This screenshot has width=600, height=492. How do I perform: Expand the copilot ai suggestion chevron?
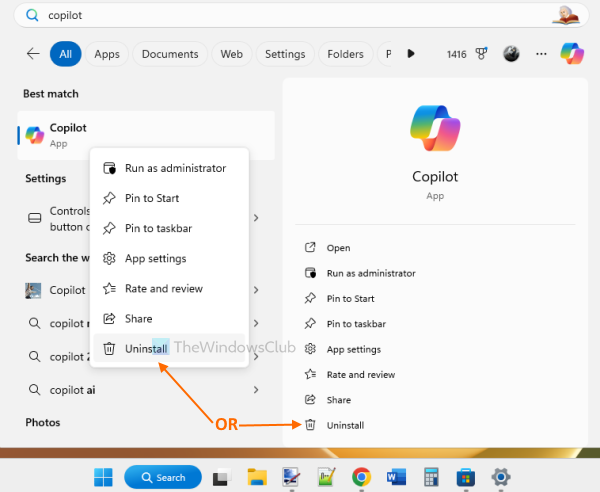click(256, 390)
